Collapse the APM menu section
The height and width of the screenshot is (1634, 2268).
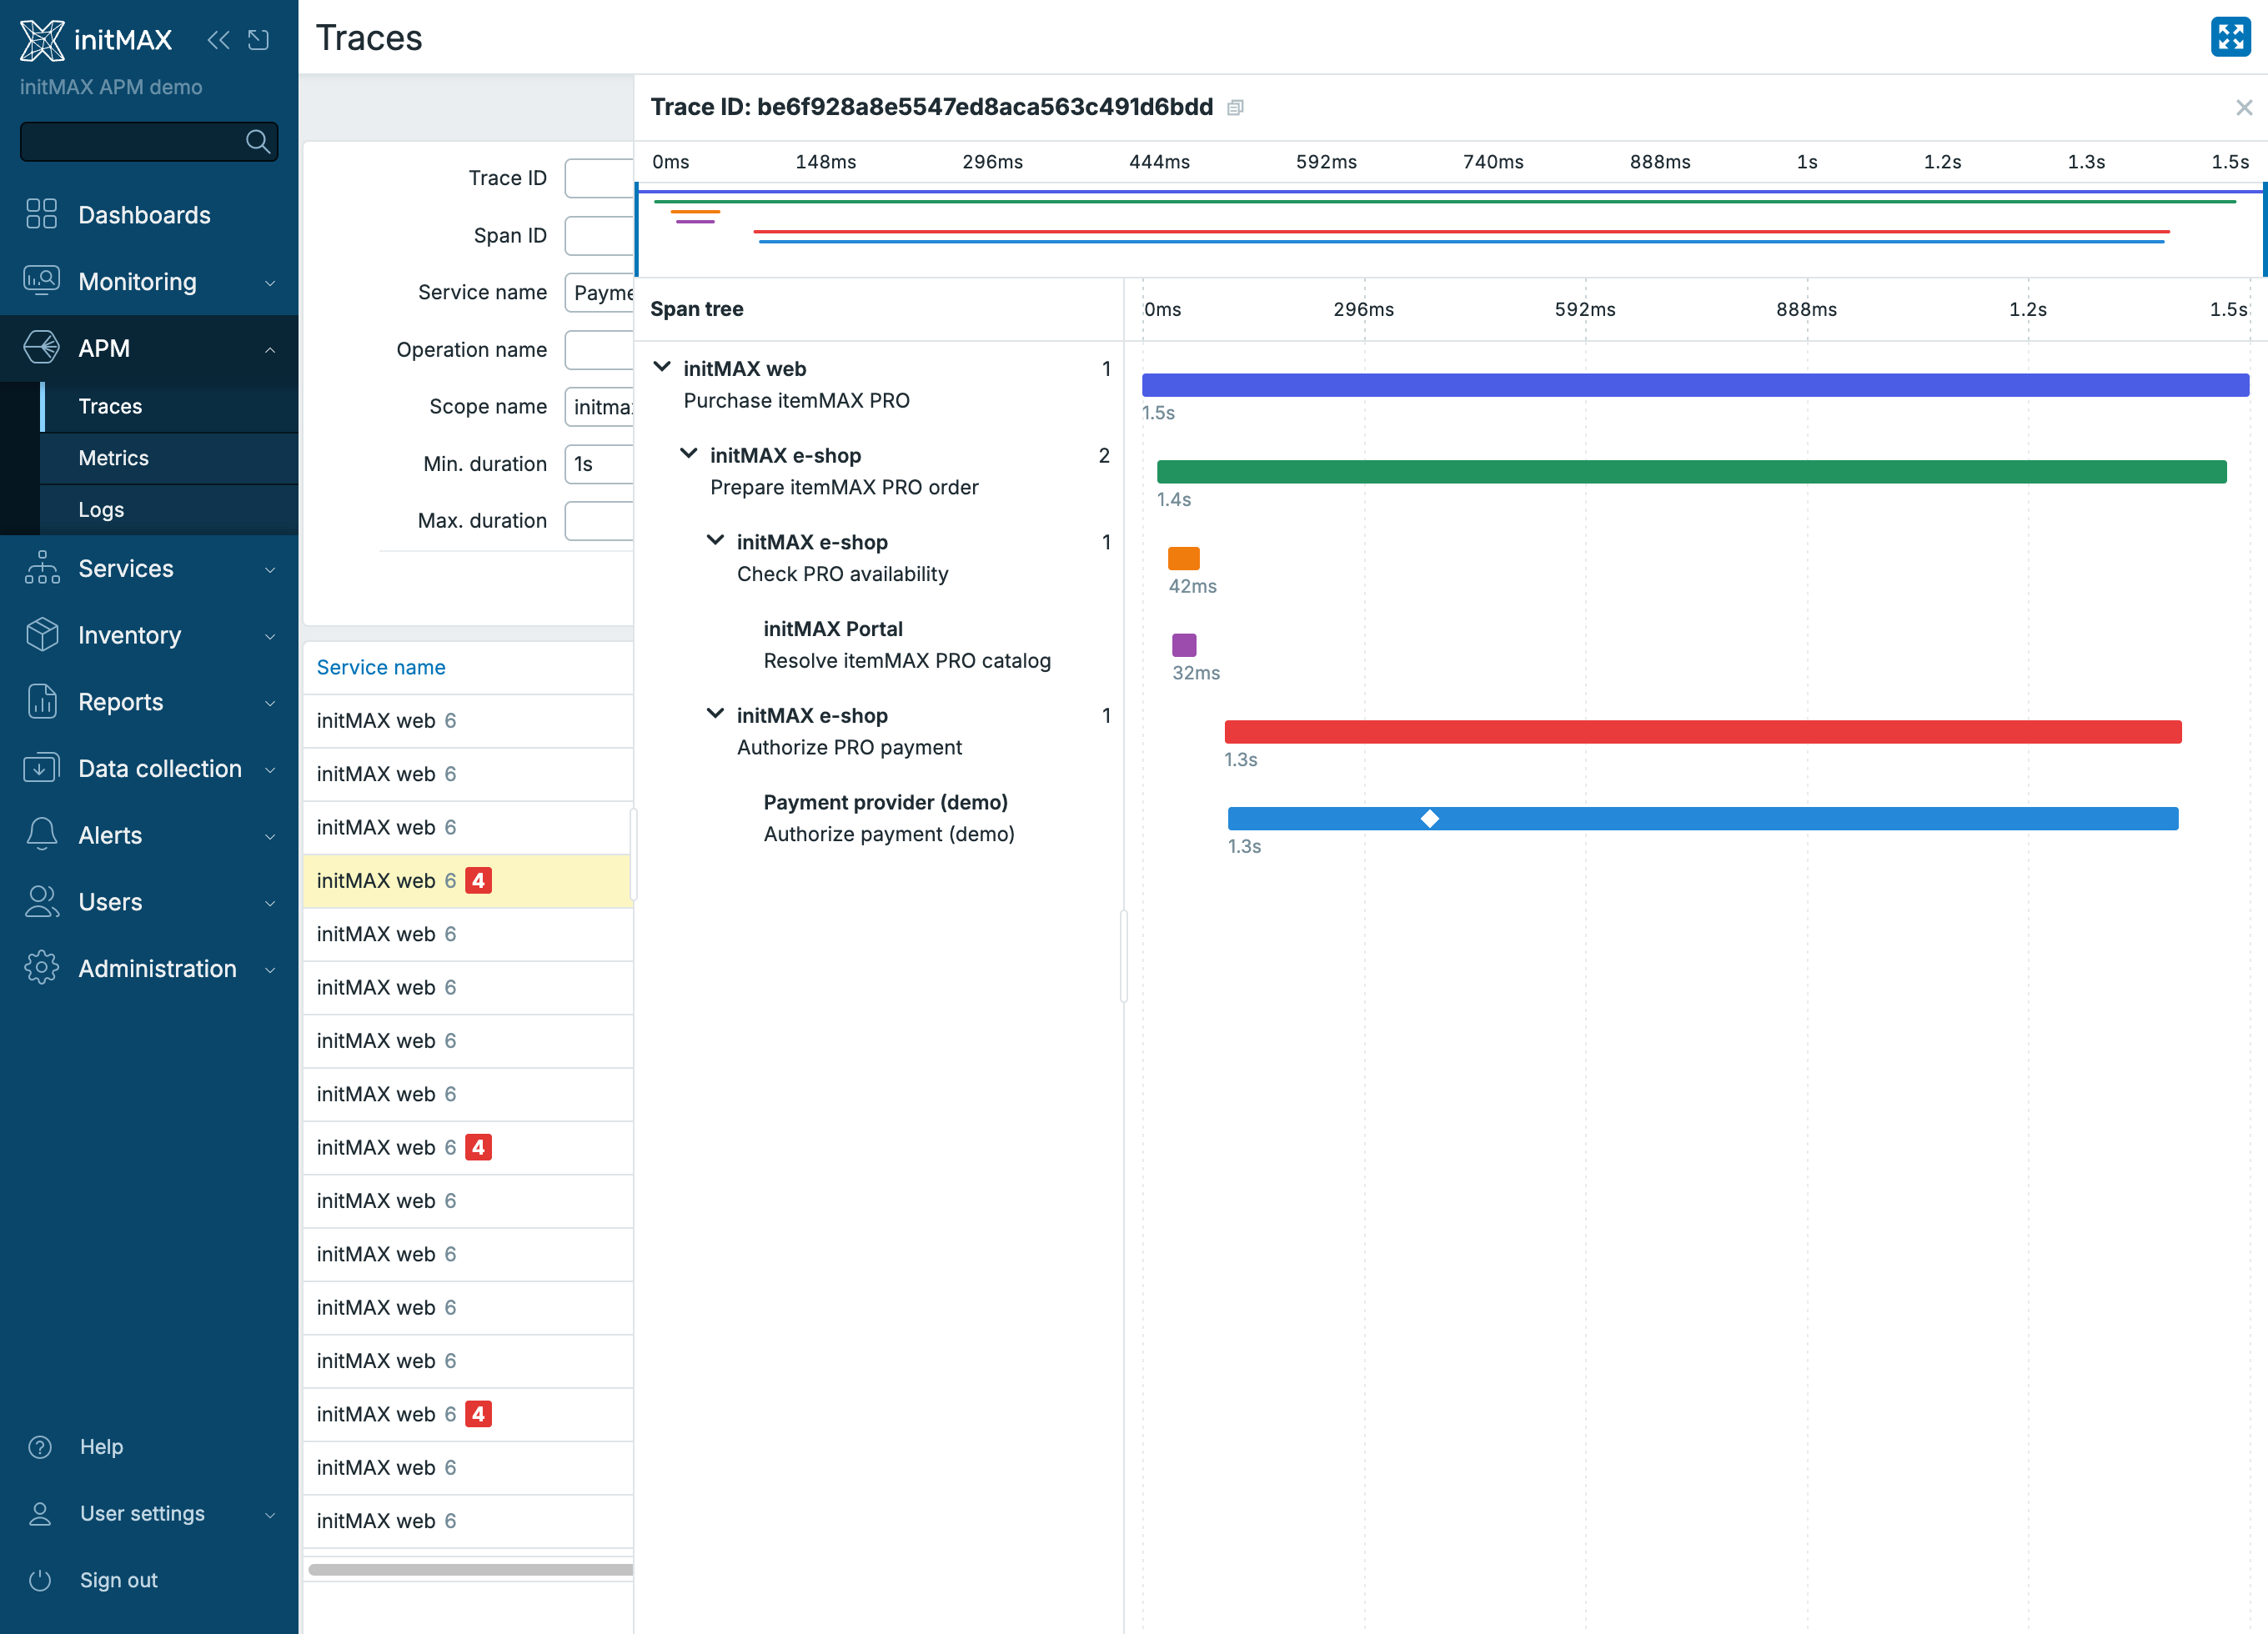coord(270,350)
